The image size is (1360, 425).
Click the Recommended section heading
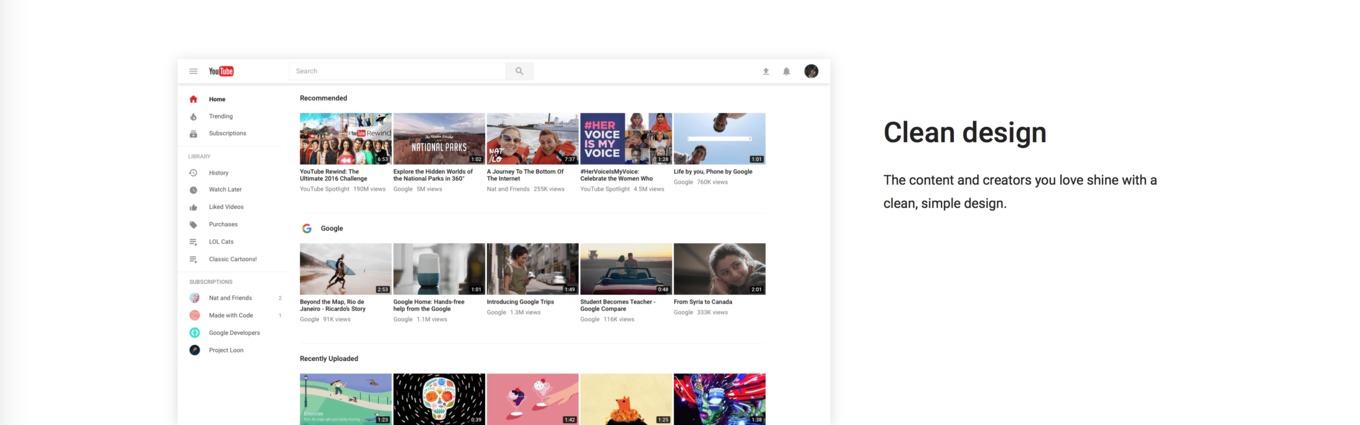(x=323, y=98)
